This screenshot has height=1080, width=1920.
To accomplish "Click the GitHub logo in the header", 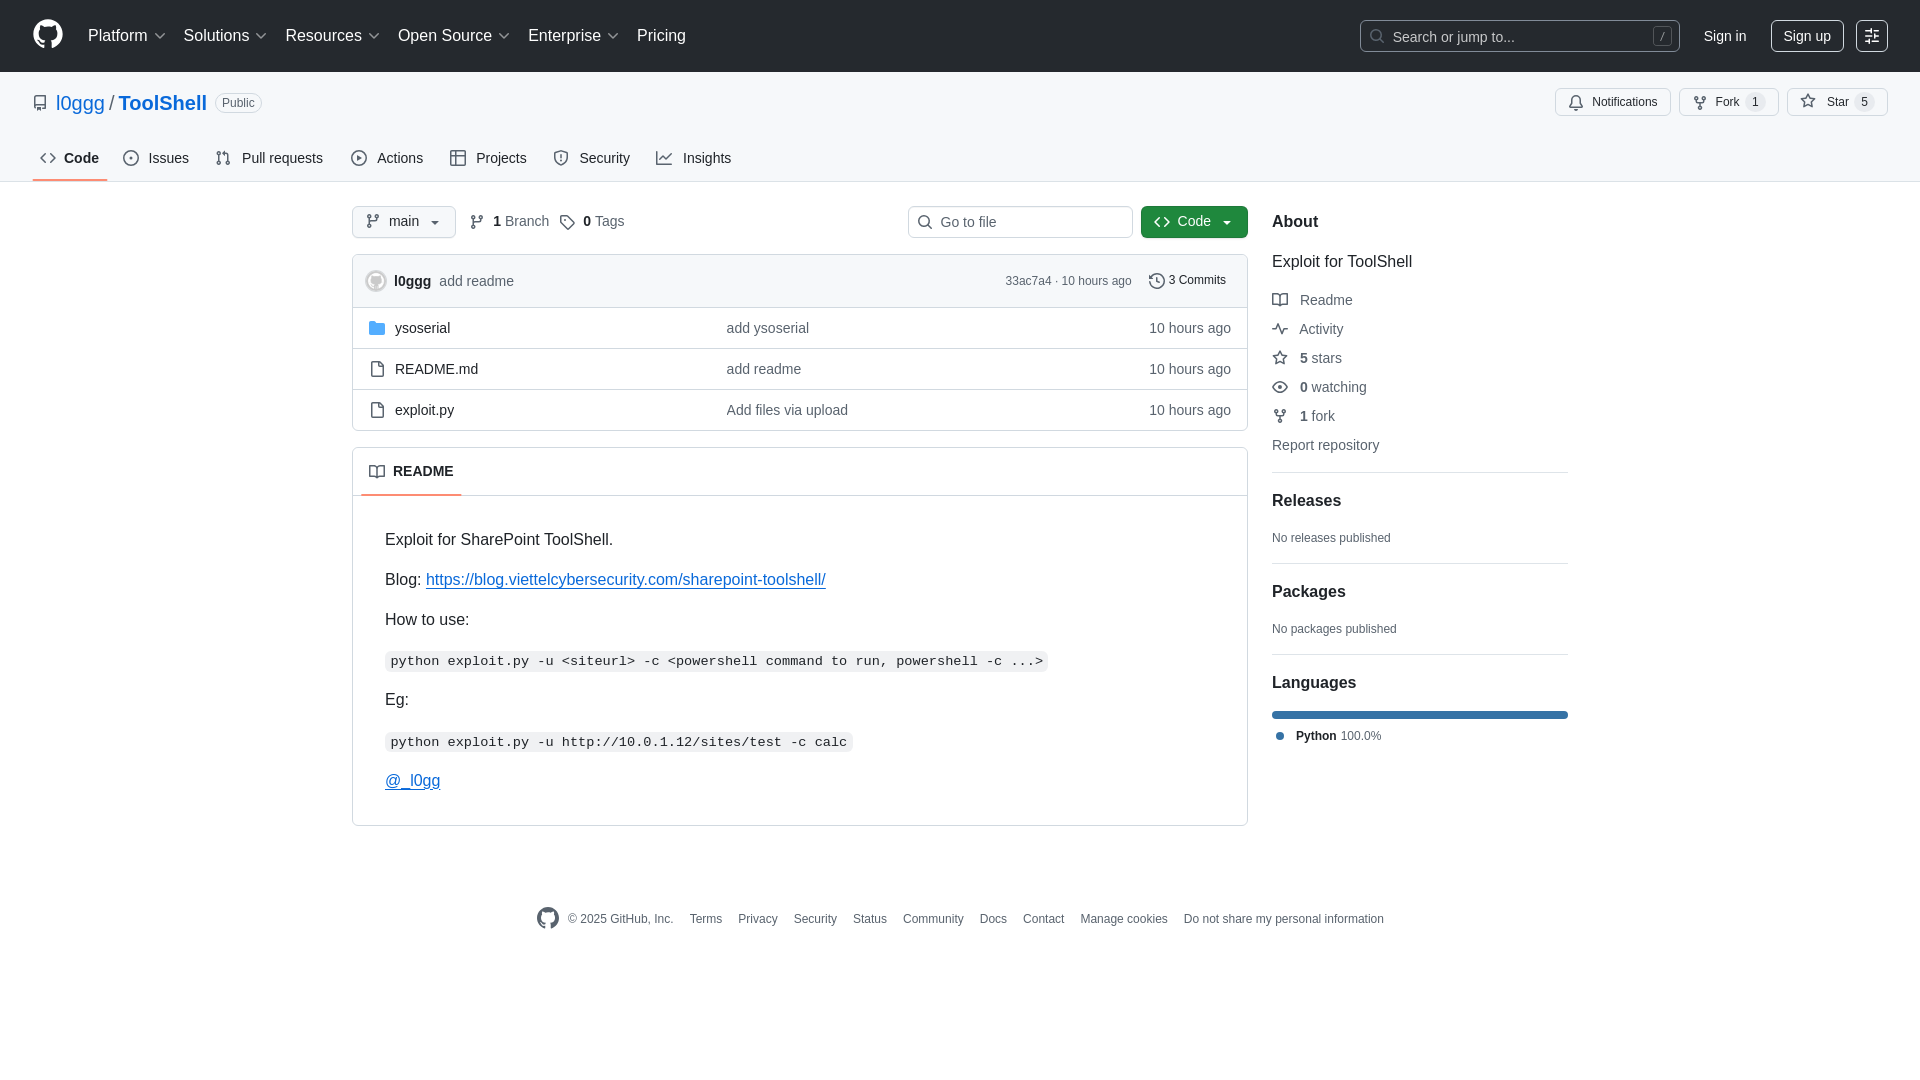I will [x=46, y=35].
